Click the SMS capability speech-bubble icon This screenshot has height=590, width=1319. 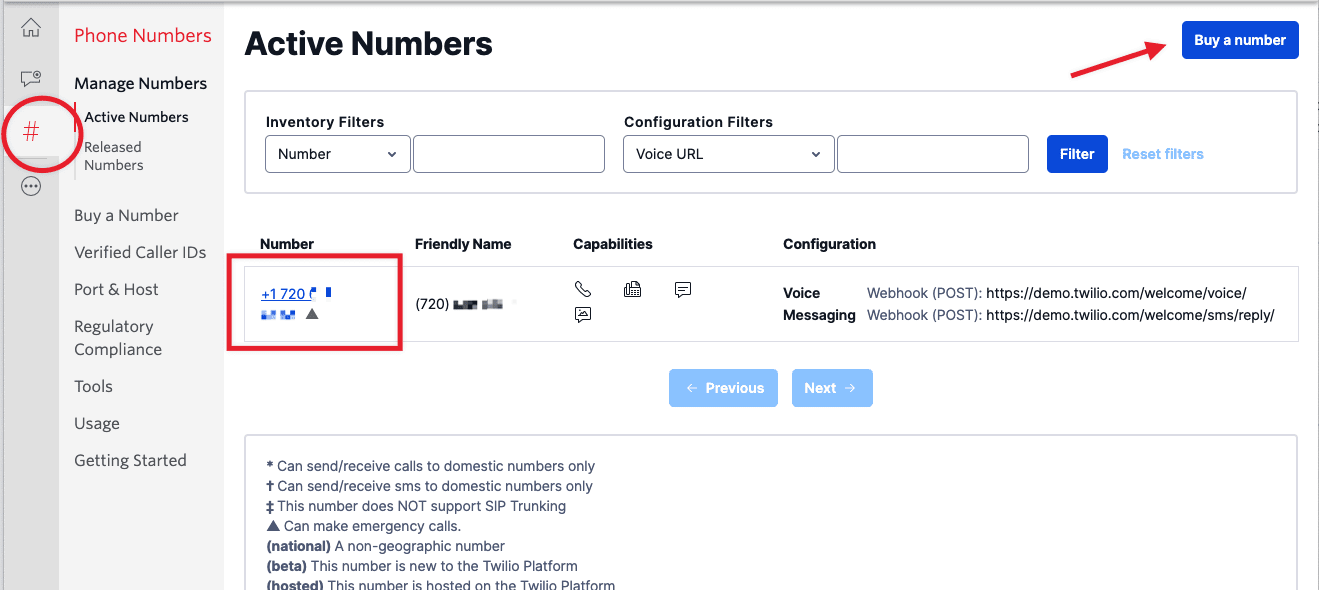pos(682,289)
